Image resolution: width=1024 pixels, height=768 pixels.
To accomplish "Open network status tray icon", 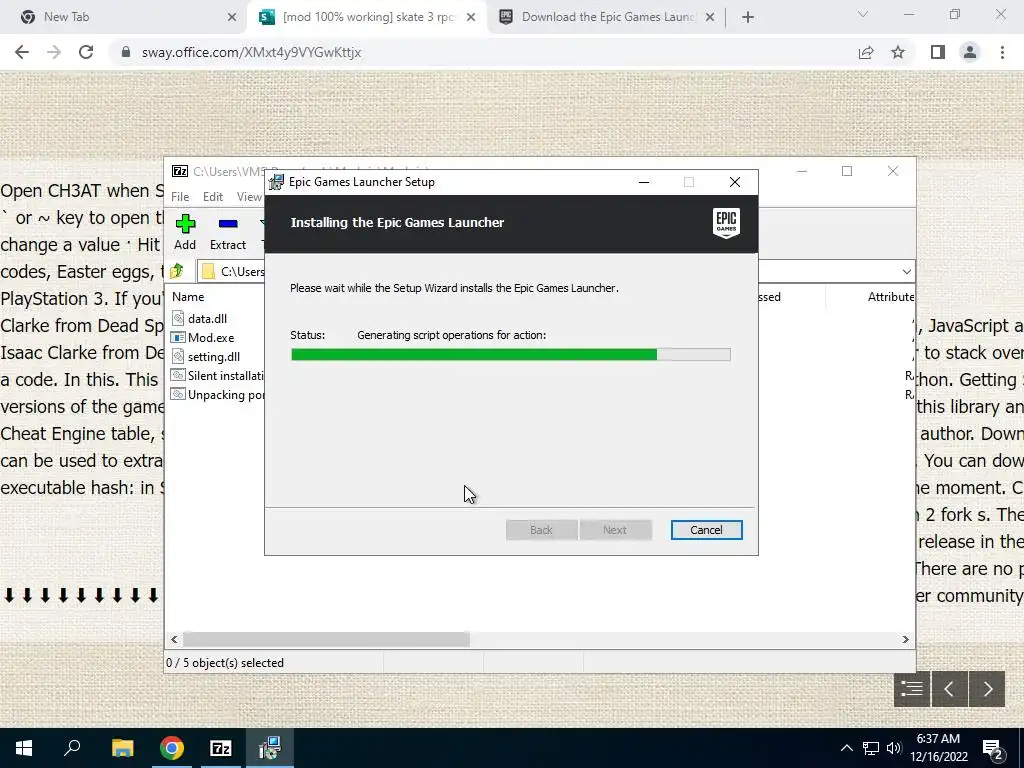I will [871, 748].
